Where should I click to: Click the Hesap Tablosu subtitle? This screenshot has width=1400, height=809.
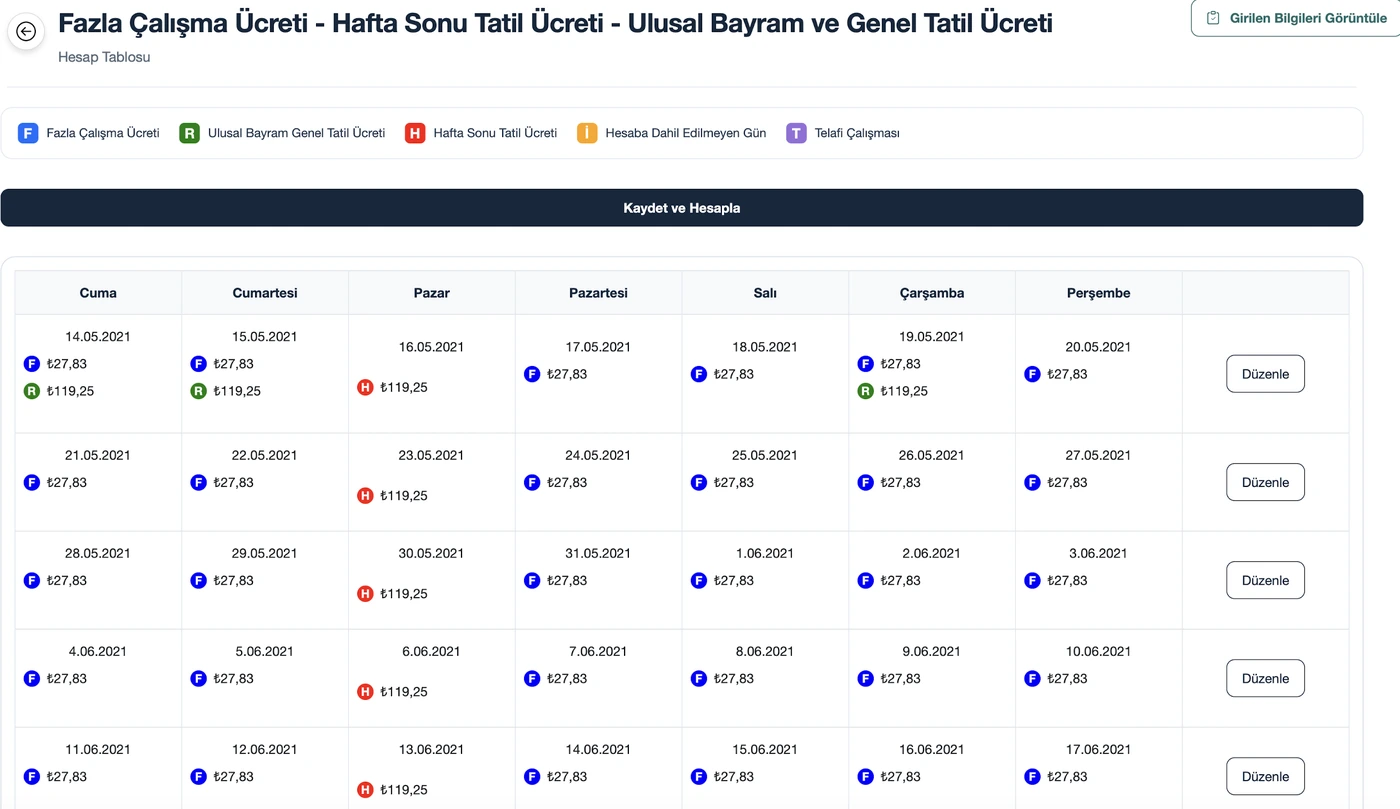coord(104,57)
